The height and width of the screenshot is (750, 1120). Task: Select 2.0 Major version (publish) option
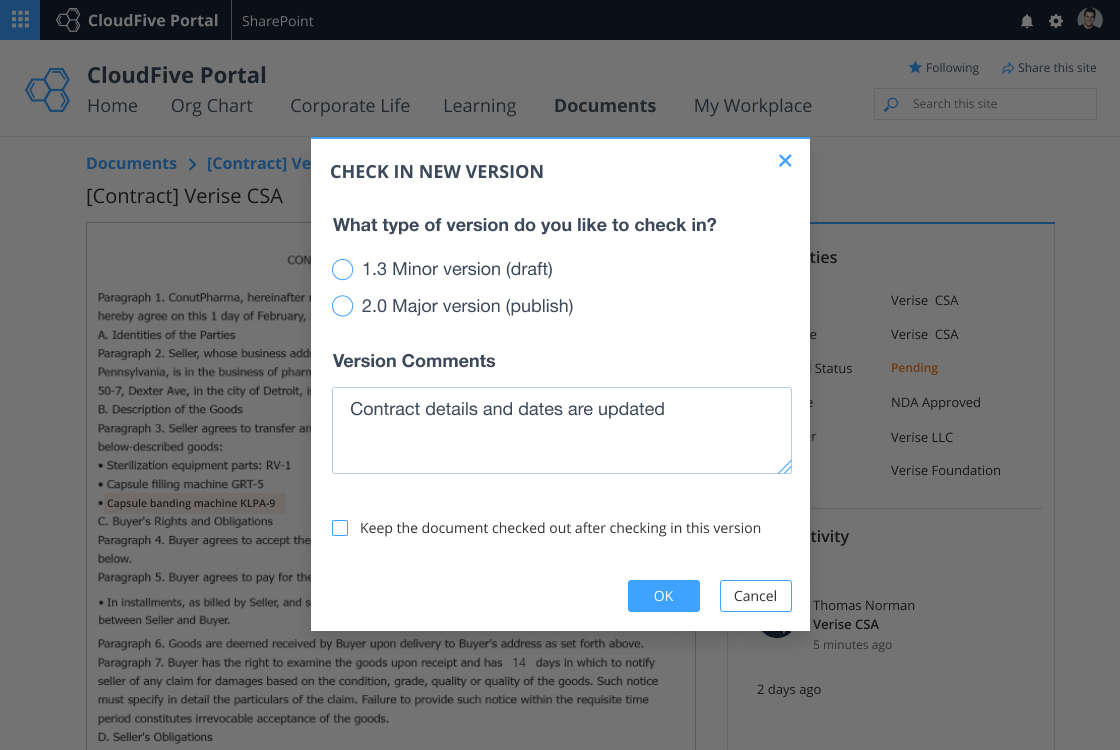pos(343,306)
